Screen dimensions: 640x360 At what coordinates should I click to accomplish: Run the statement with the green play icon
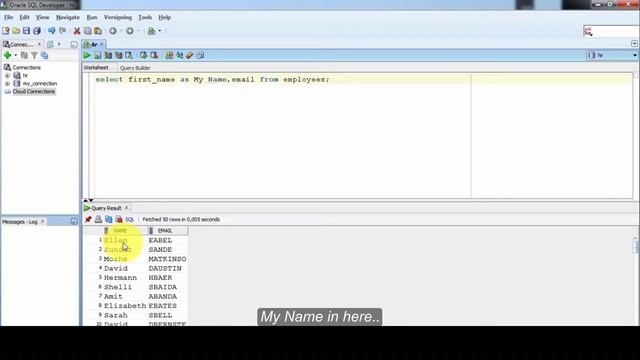click(x=87, y=56)
